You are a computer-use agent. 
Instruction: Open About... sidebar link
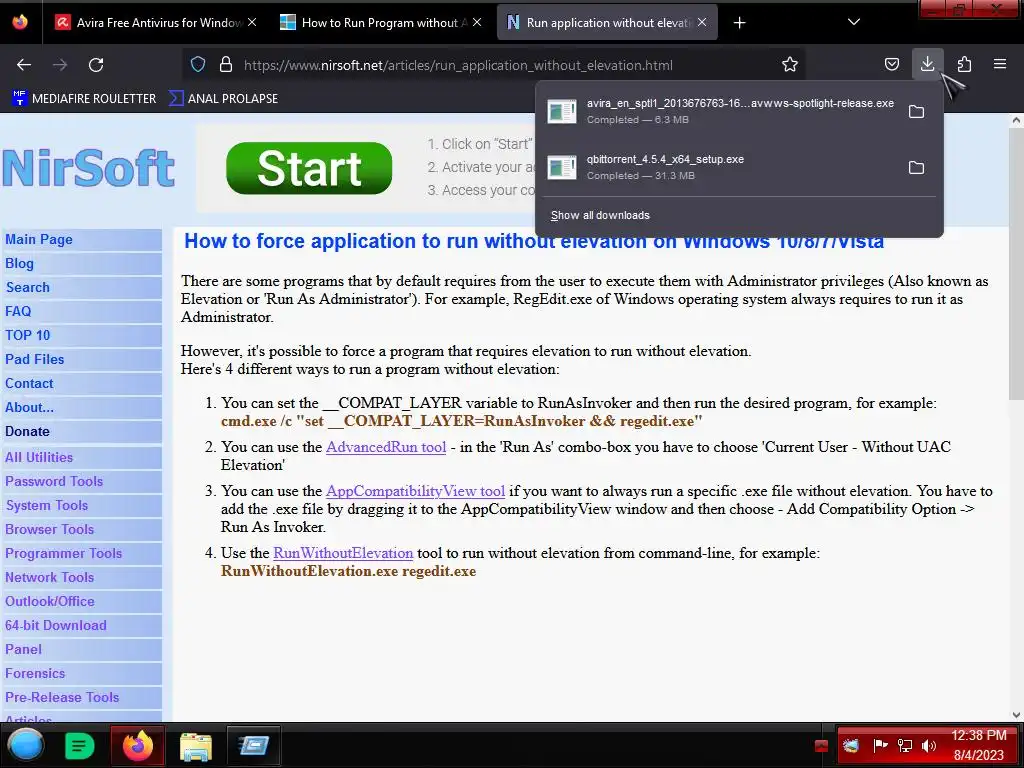pyautogui.click(x=29, y=408)
